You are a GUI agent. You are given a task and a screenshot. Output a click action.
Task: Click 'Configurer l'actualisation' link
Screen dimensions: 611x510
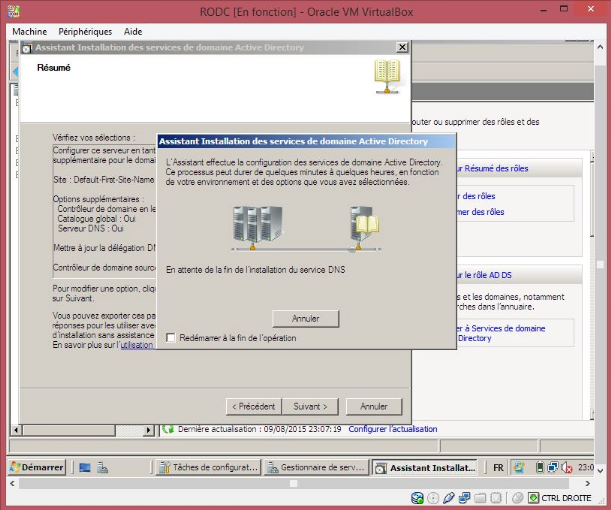[x=393, y=429]
